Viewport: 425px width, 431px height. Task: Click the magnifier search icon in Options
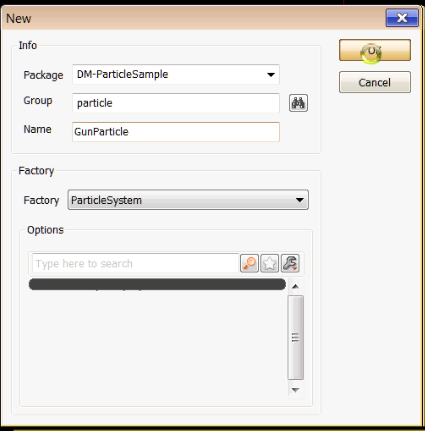click(x=249, y=263)
